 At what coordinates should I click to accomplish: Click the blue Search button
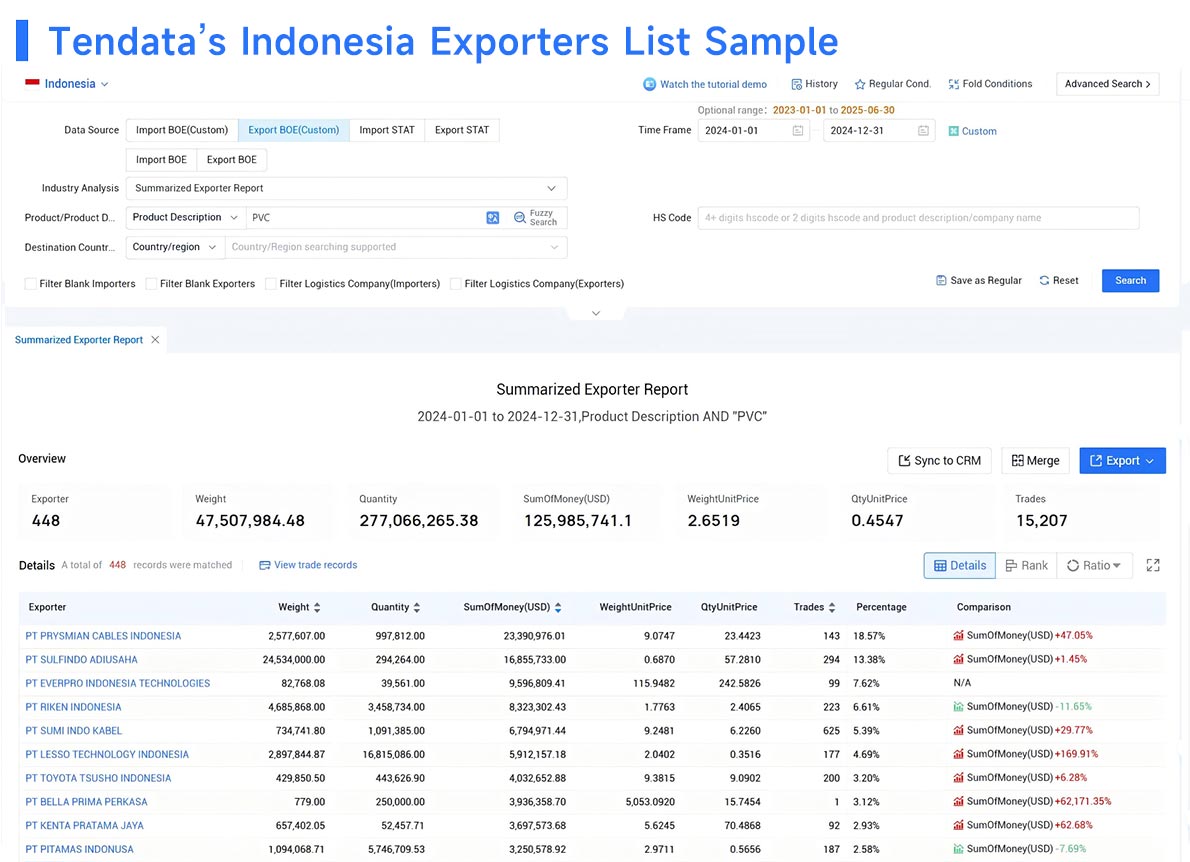tap(1130, 281)
